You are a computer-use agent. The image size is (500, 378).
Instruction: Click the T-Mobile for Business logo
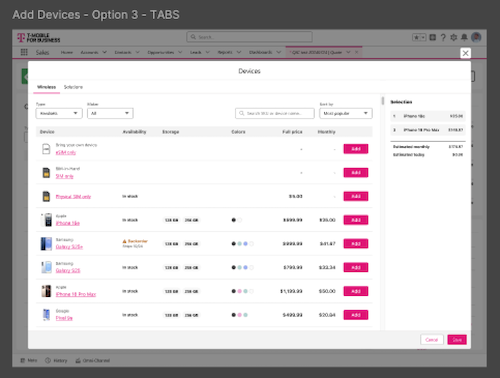39,38
